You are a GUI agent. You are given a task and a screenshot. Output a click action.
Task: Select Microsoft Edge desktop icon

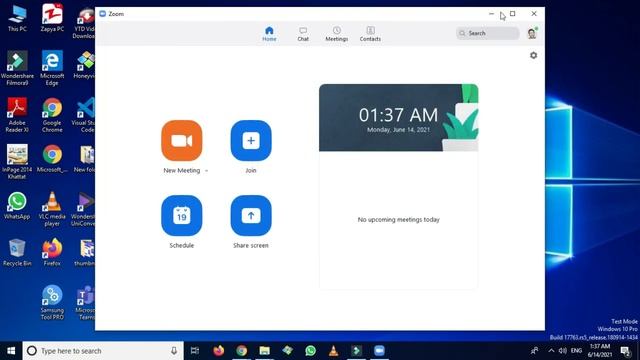tap(52, 68)
